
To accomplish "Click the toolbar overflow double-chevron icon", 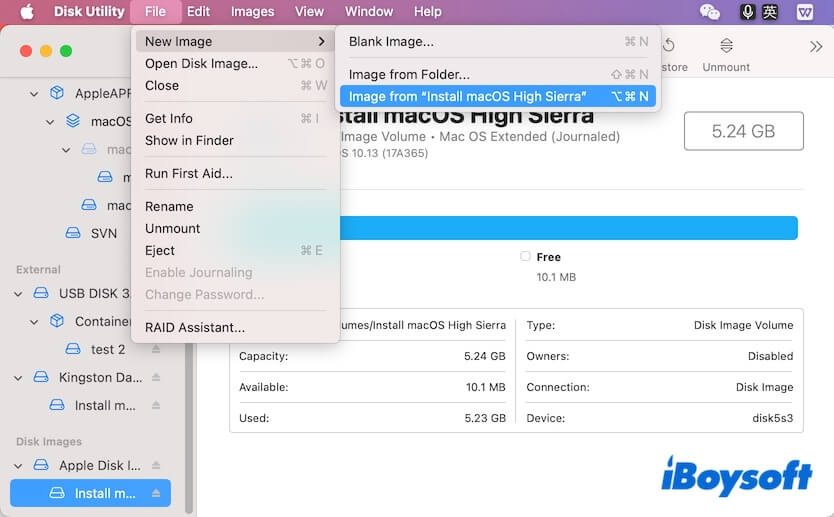I will coord(815,46).
